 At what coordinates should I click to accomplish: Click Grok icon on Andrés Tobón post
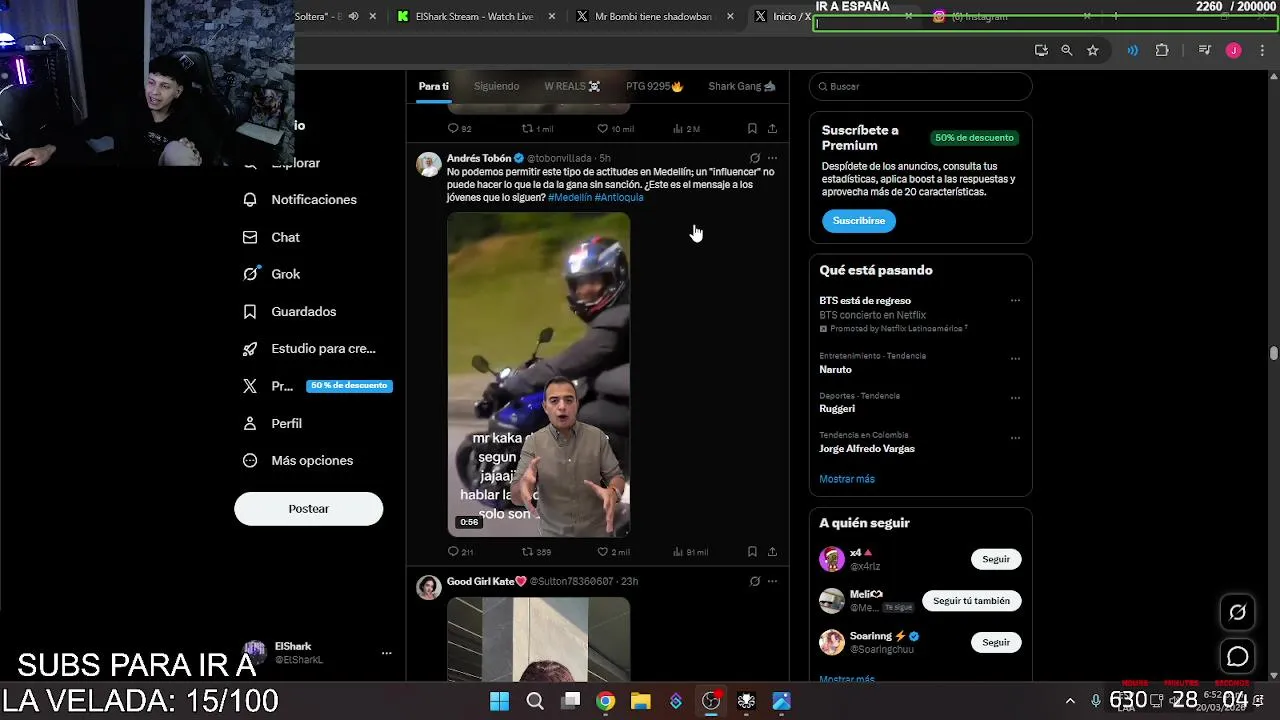pyautogui.click(x=755, y=158)
